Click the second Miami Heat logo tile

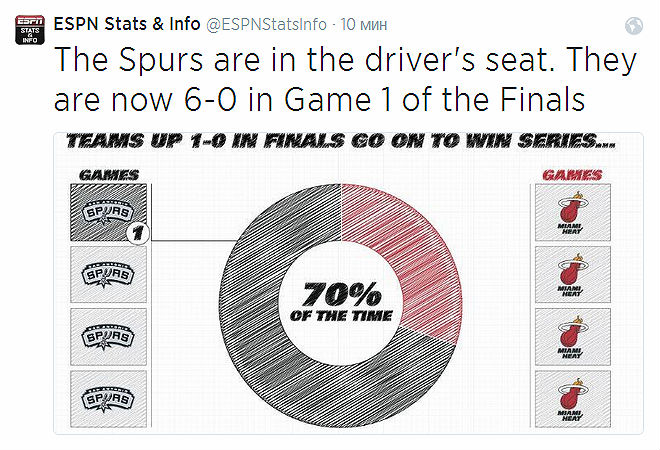(572, 274)
